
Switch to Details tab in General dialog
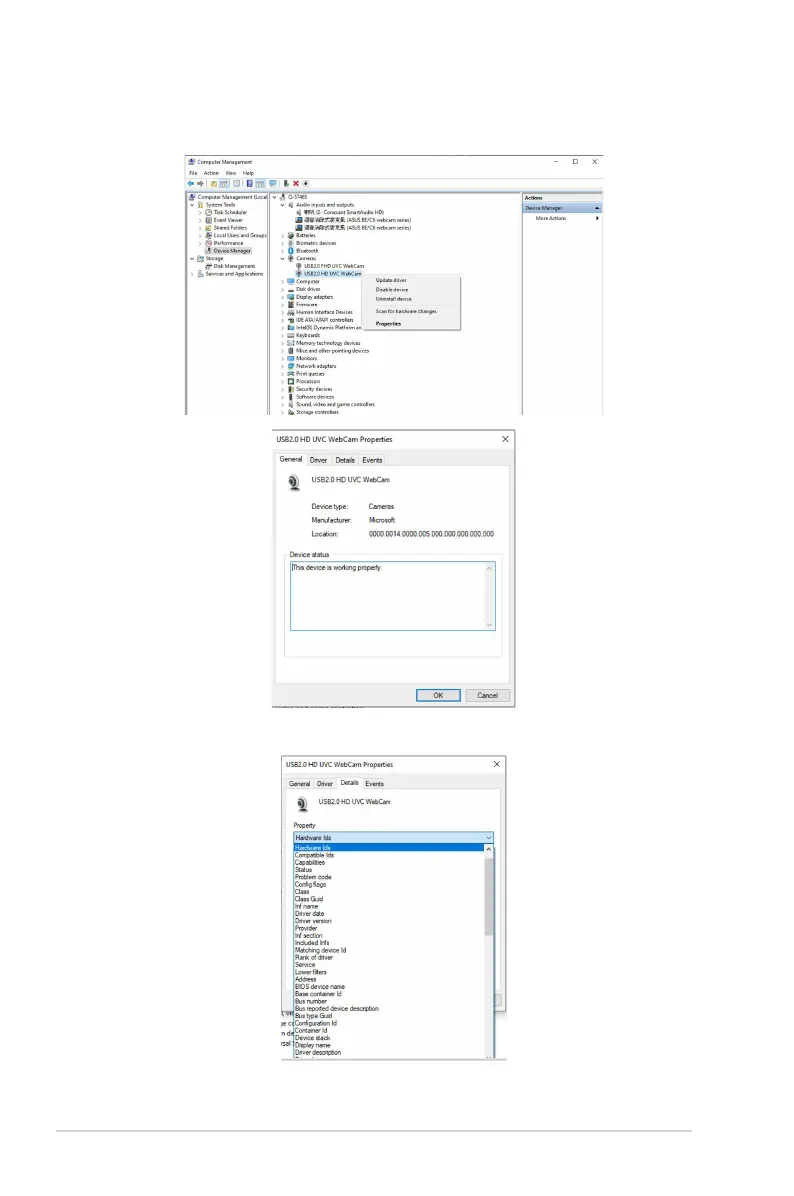click(x=345, y=461)
